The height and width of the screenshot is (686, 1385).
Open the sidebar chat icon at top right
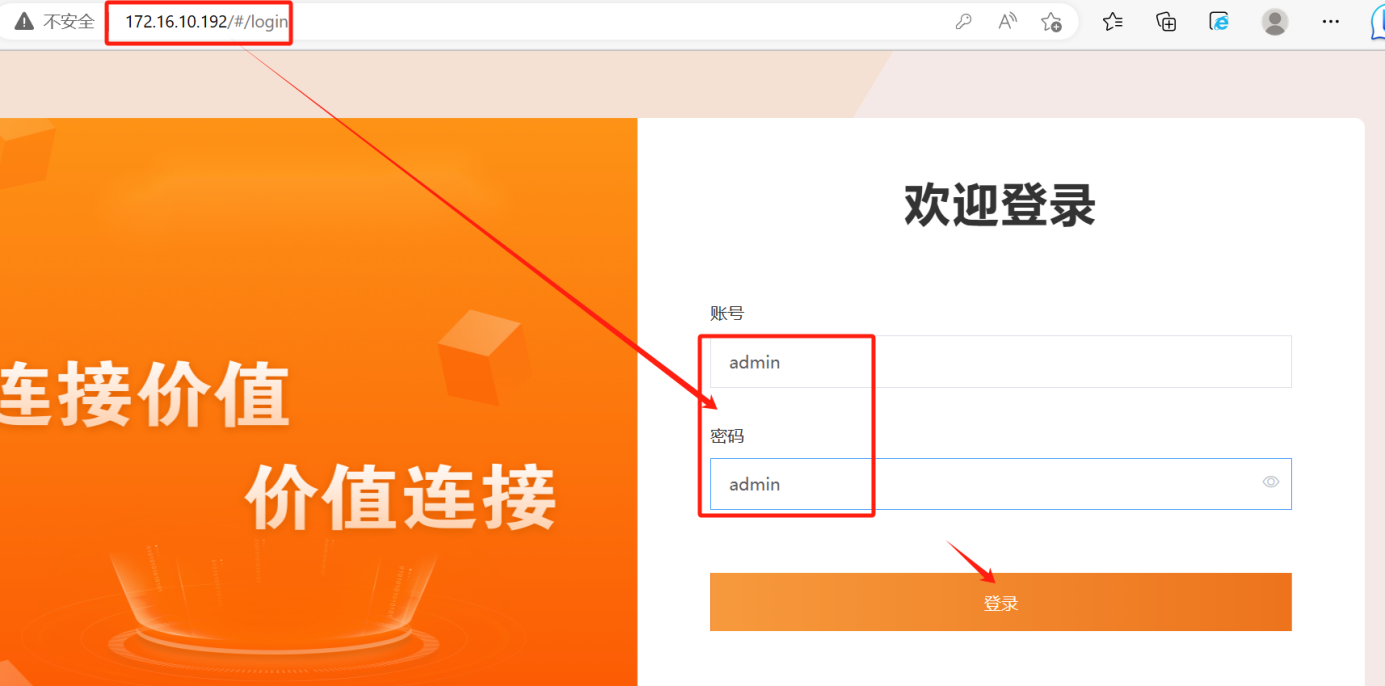coord(1378,21)
